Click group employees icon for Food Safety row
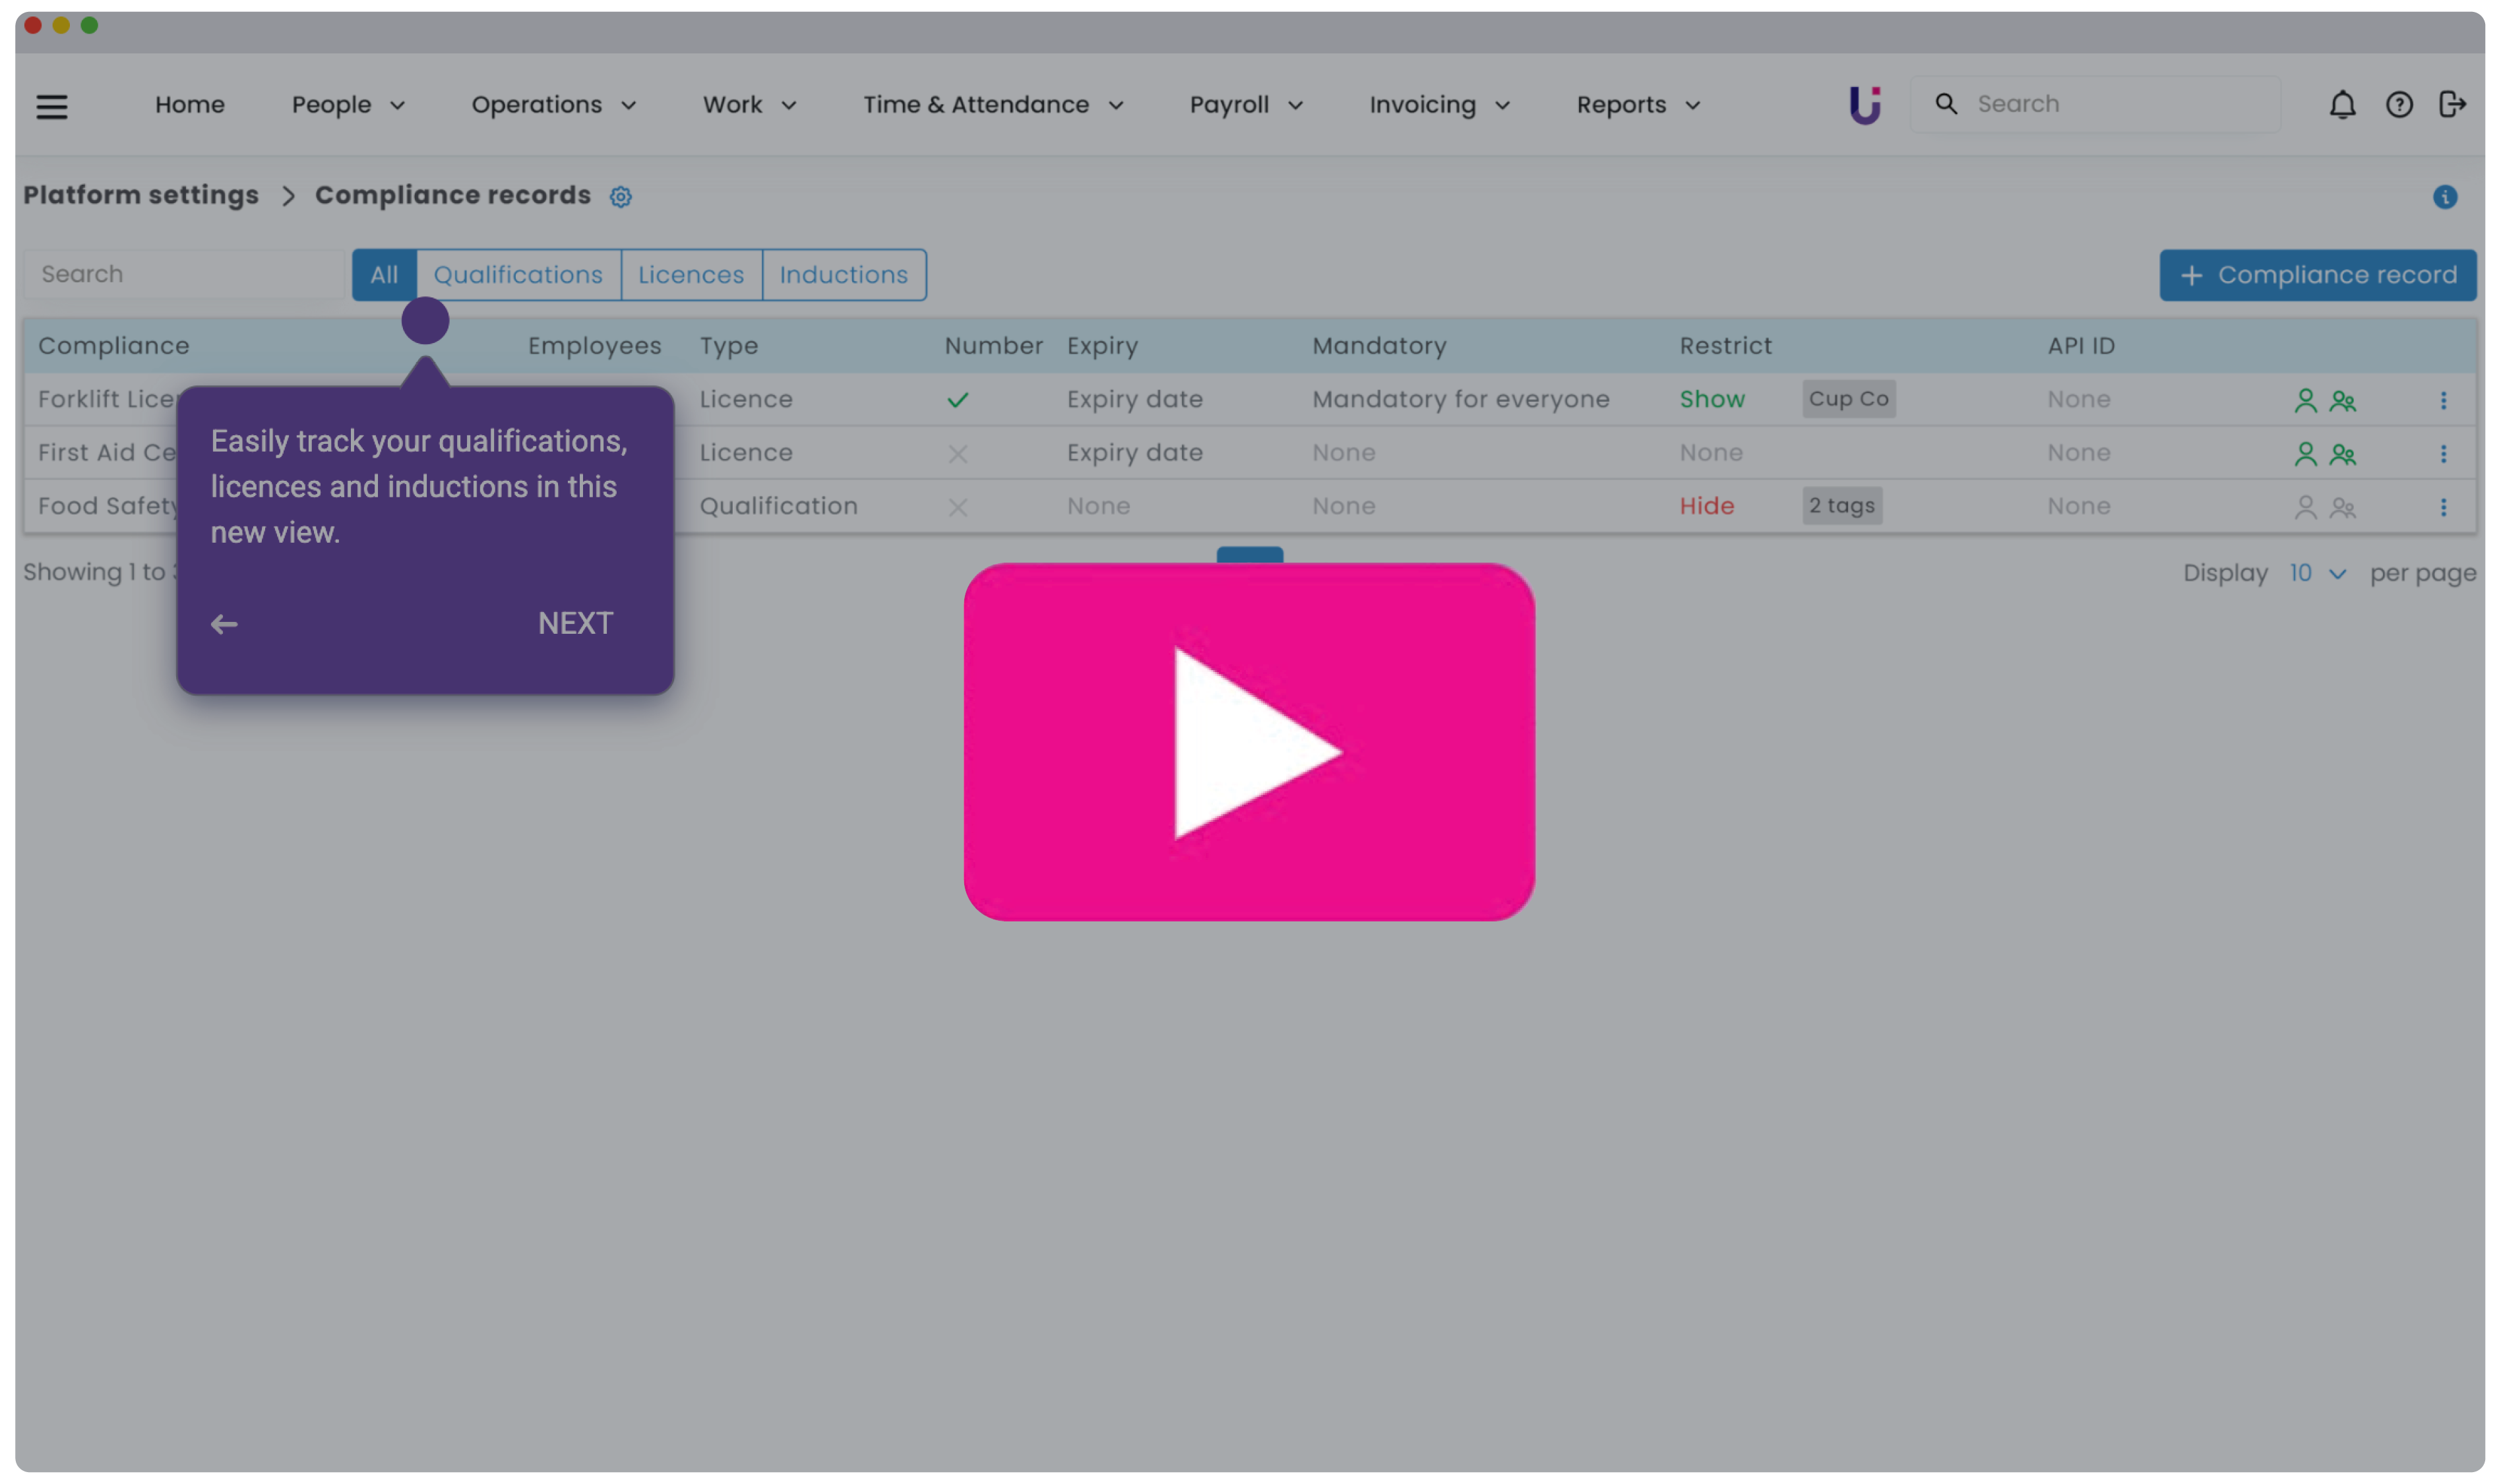2501x1484 pixels. point(2343,508)
